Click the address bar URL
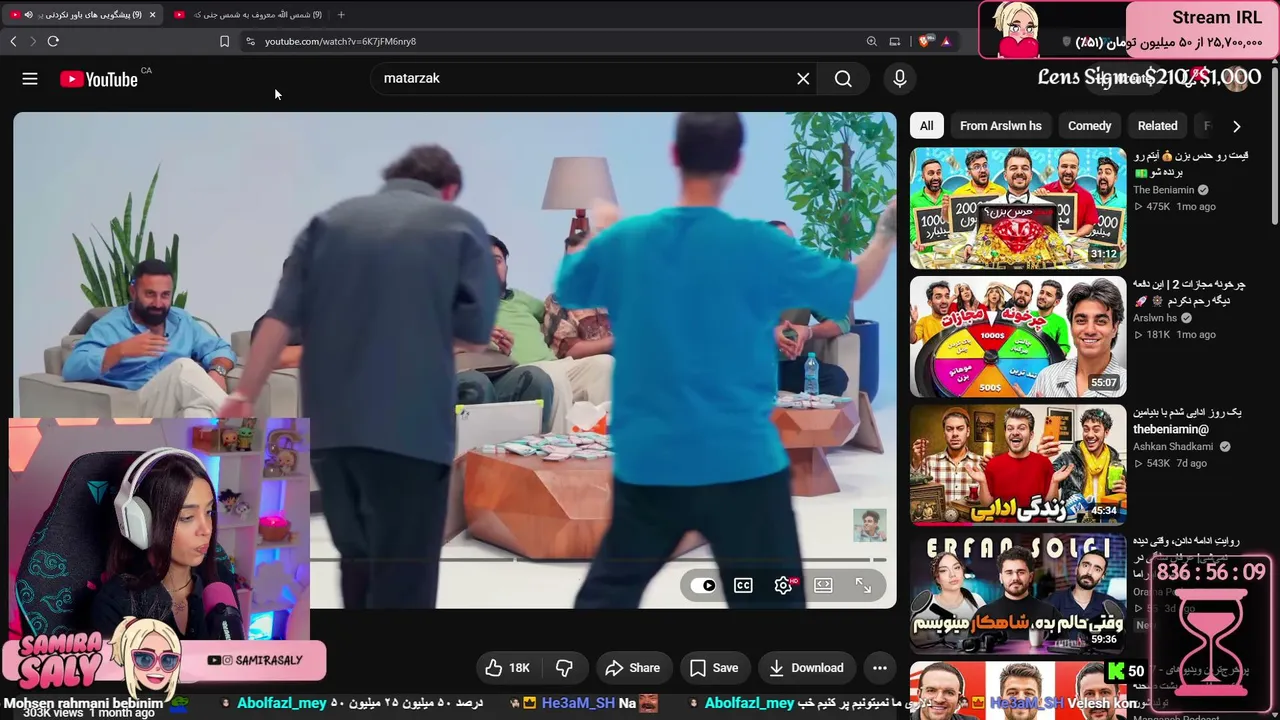This screenshot has width=1280, height=720. point(340,41)
